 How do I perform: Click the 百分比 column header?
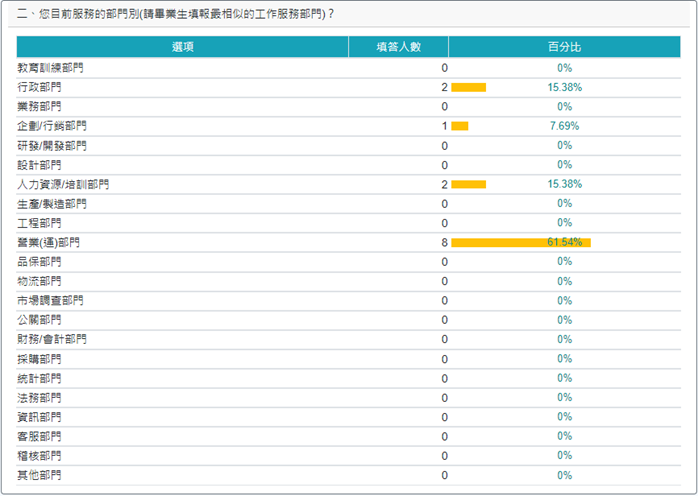point(564,47)
